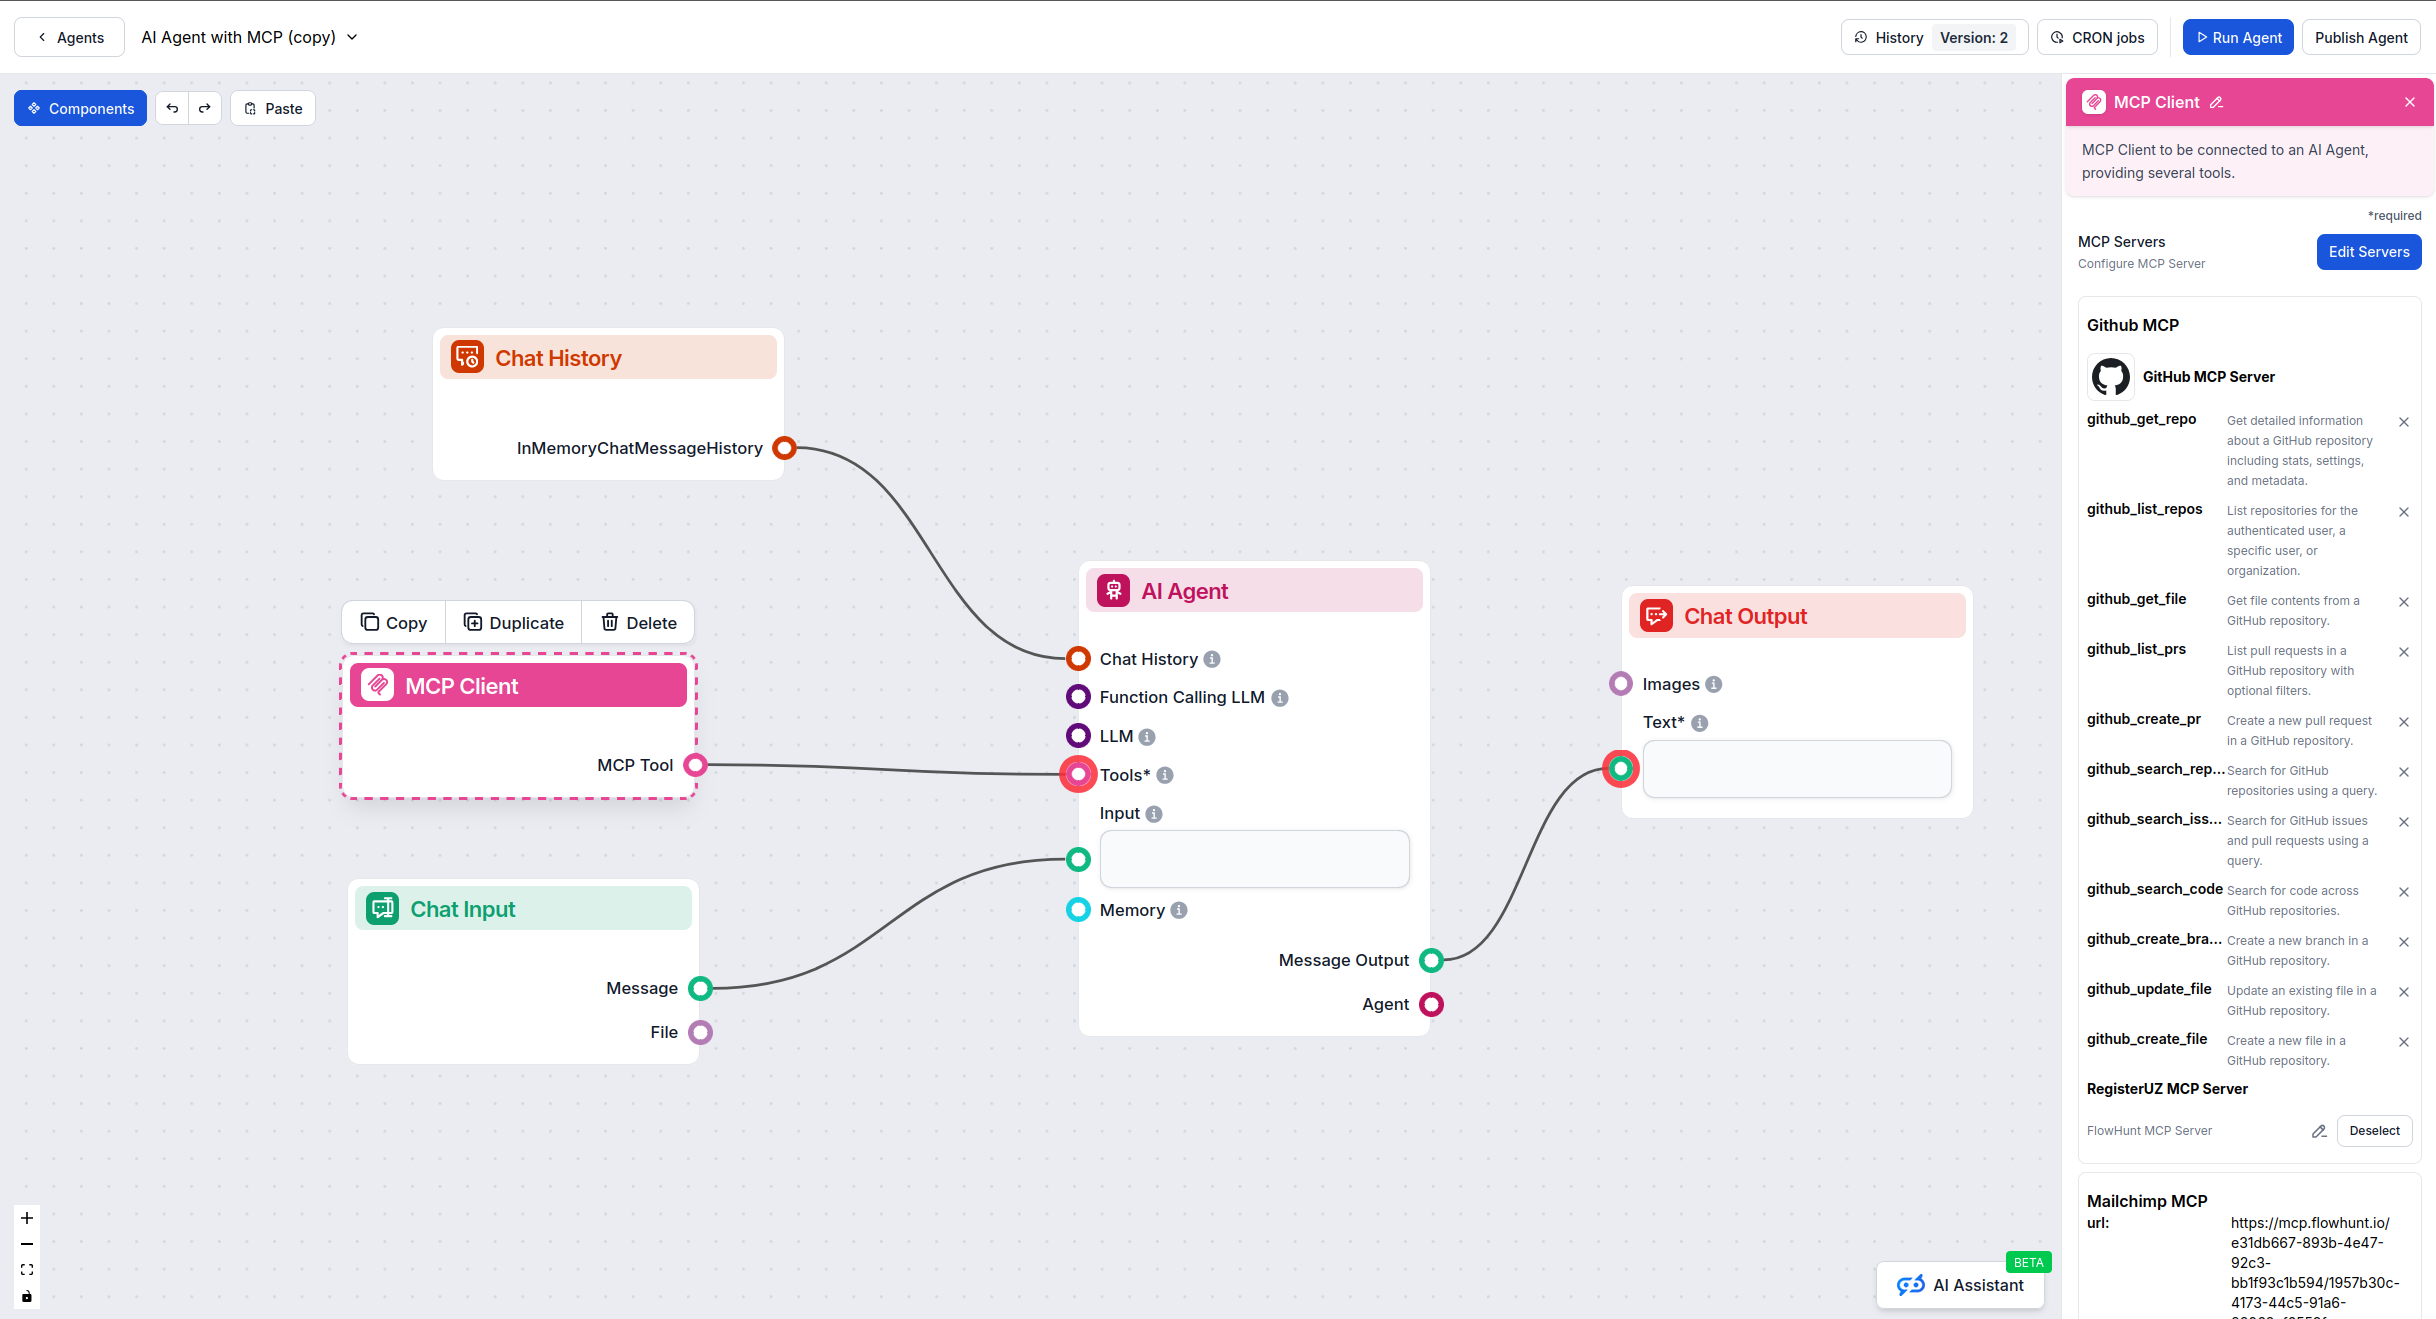
Task: Click the edit pencil on the MCP Client header
Action: [x=2217, y=102]
